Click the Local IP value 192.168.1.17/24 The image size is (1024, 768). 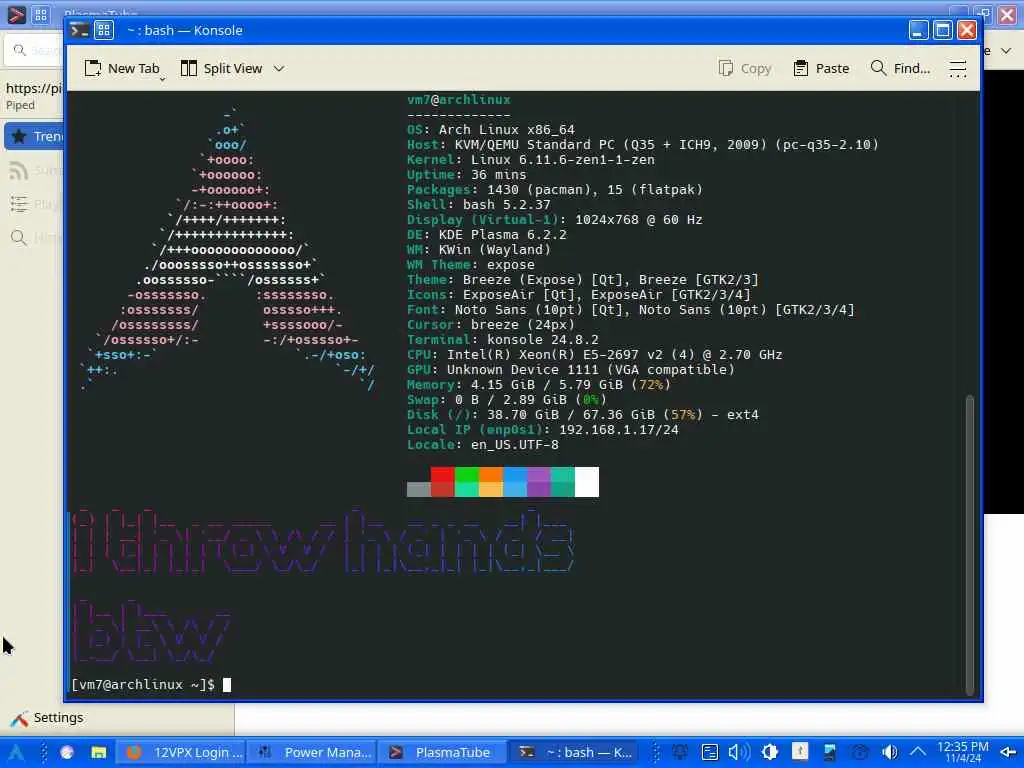pyautogui.click(x=618, y=430)
